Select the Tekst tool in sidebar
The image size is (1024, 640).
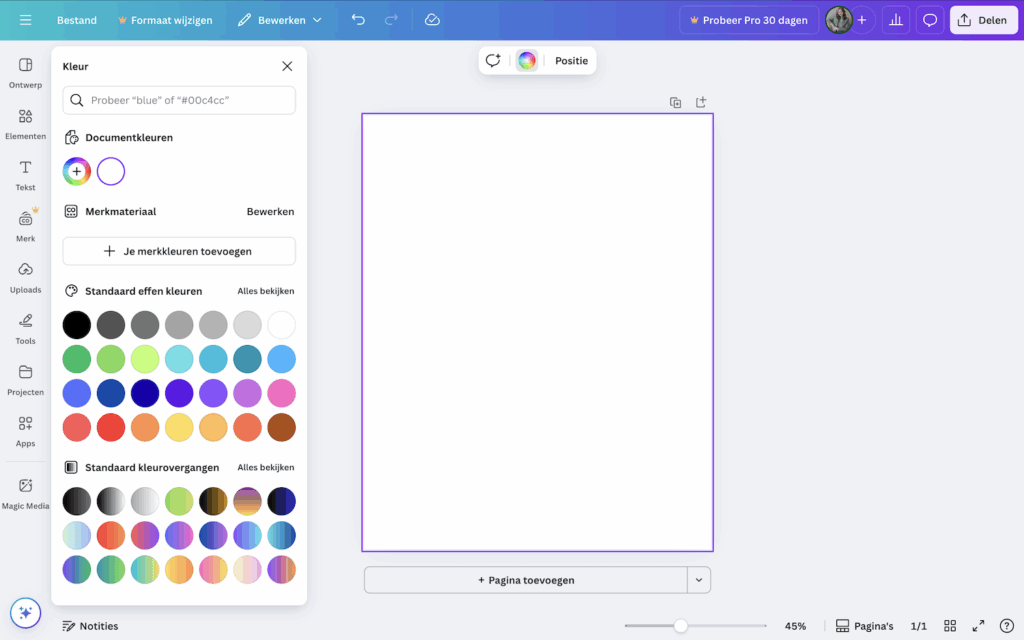(x=25, y=174)
